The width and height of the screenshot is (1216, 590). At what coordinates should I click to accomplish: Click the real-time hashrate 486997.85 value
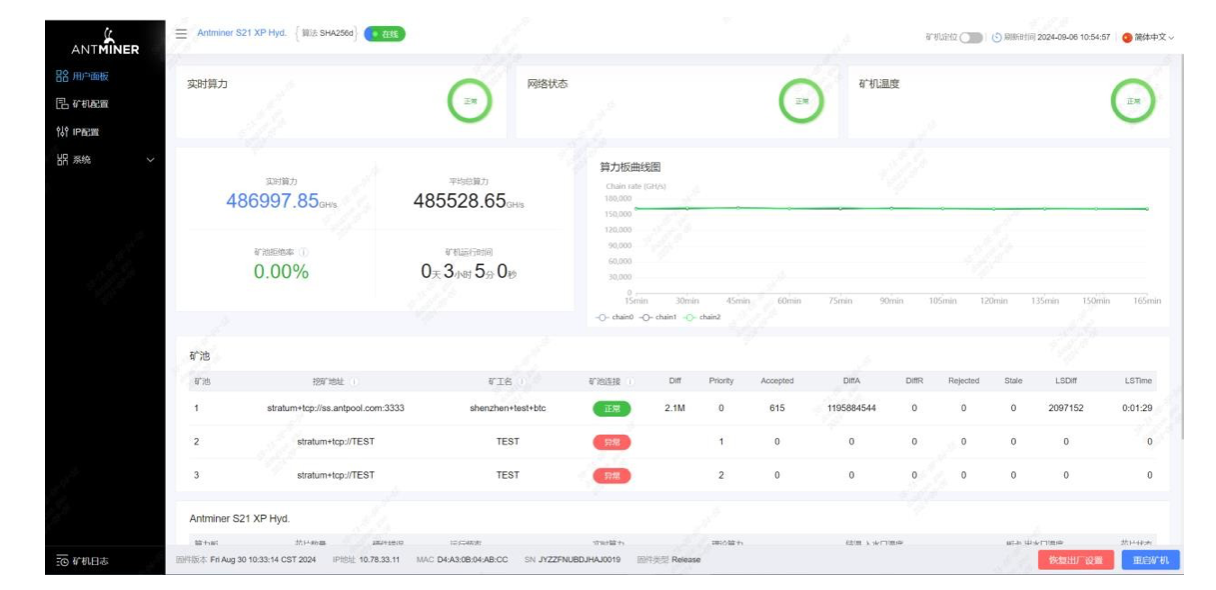(272, 202)
